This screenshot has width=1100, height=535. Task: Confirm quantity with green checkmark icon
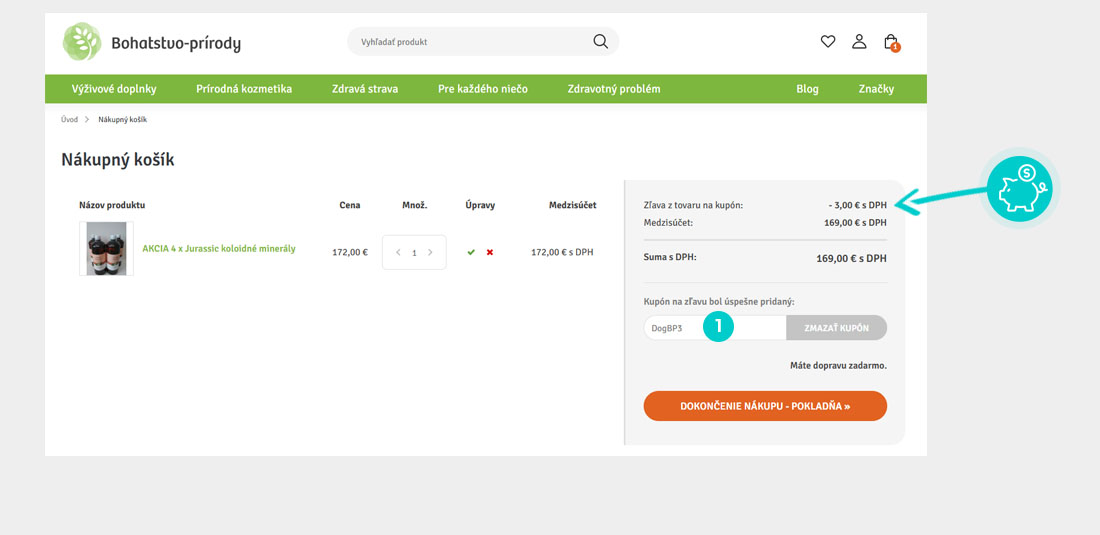tap(471, 252)
